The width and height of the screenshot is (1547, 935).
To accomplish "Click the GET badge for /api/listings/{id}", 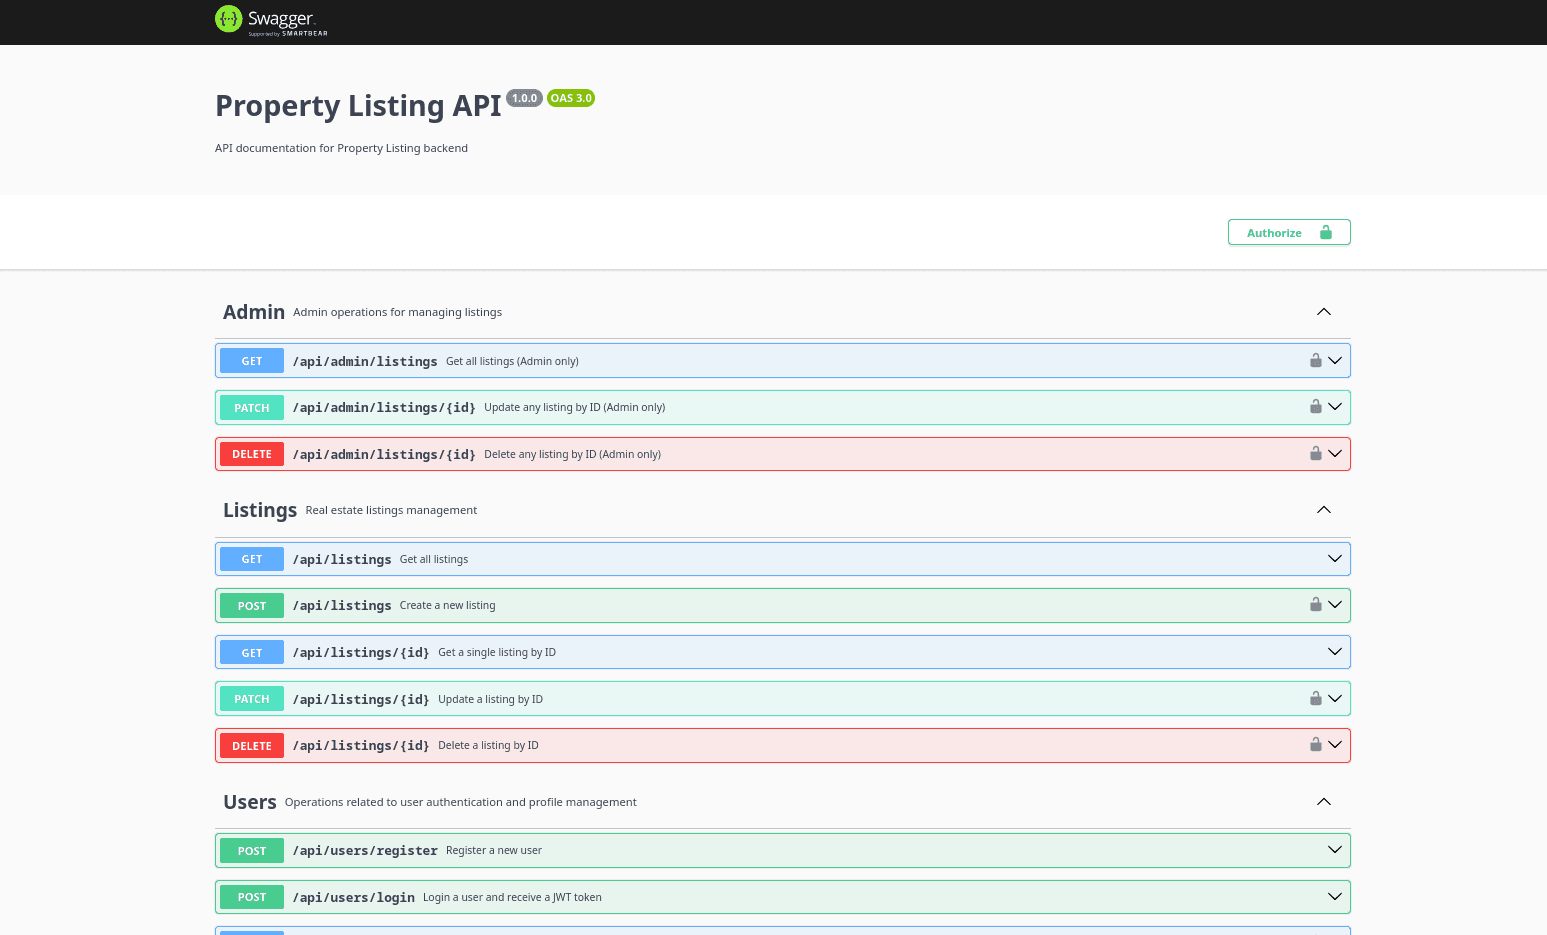I will (x=252, y=652).
